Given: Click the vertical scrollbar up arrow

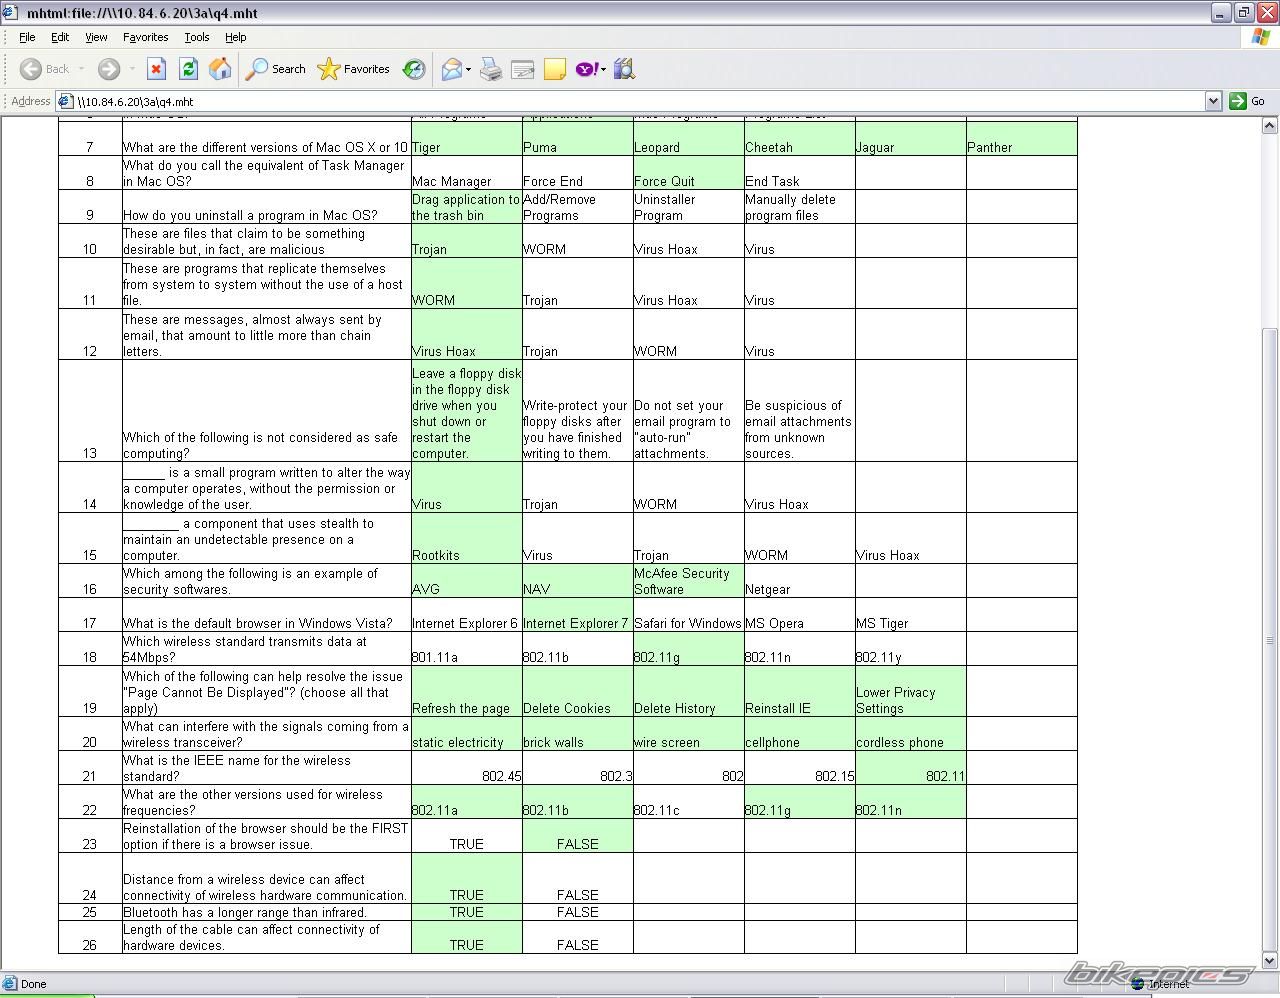Looking at the screenshot, I should coord(1270,125).
